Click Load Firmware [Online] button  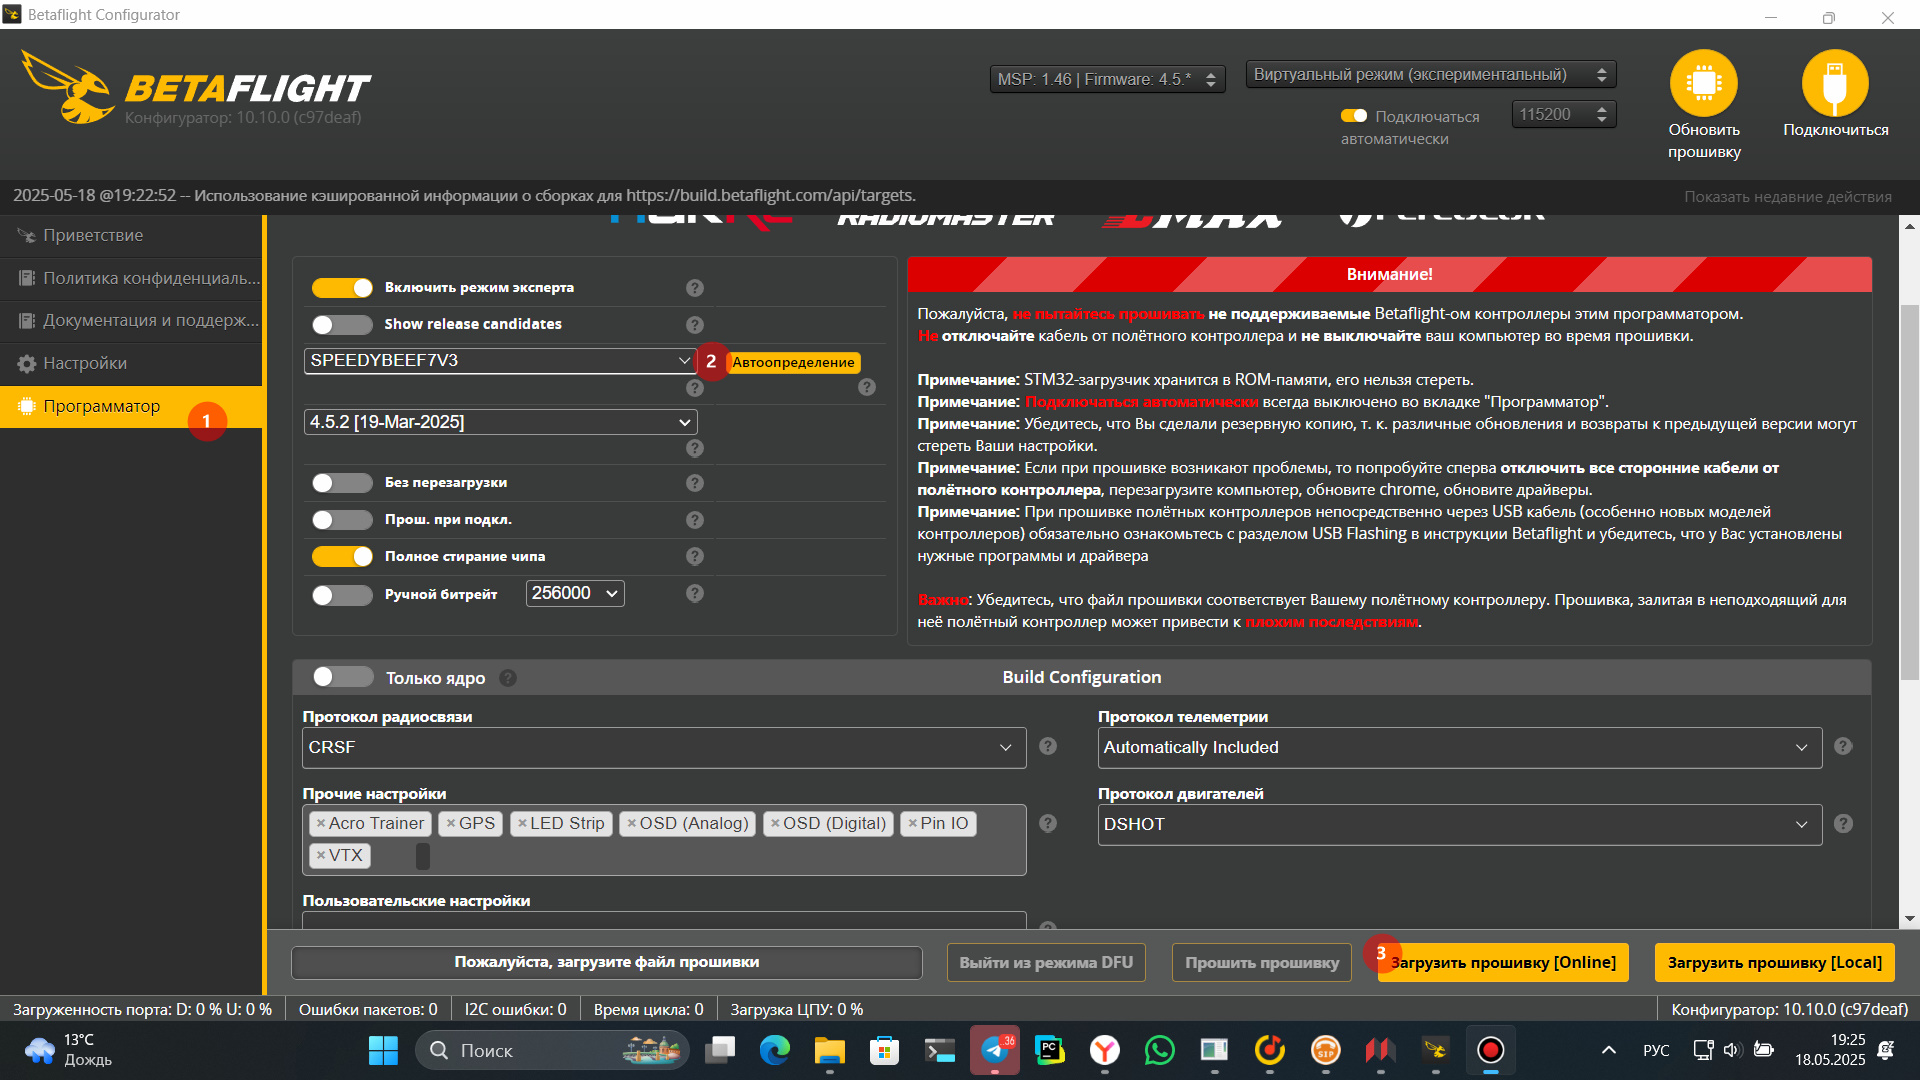click(x=1503, y=962)
